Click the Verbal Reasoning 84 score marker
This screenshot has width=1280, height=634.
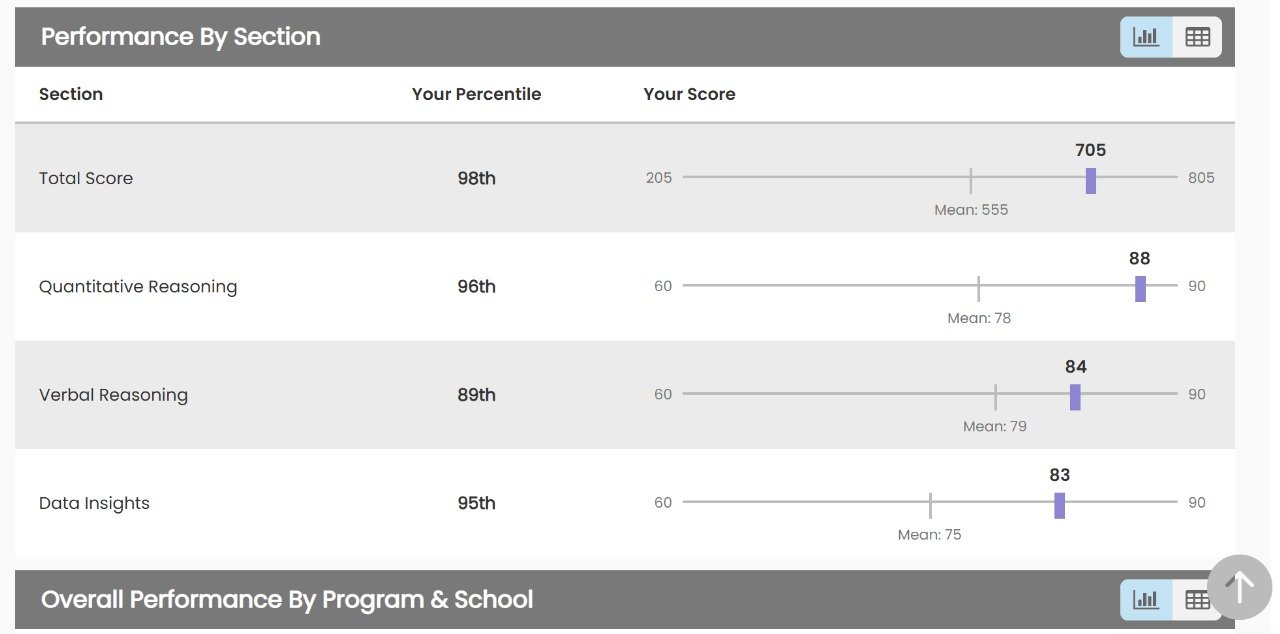point(1075,397)
